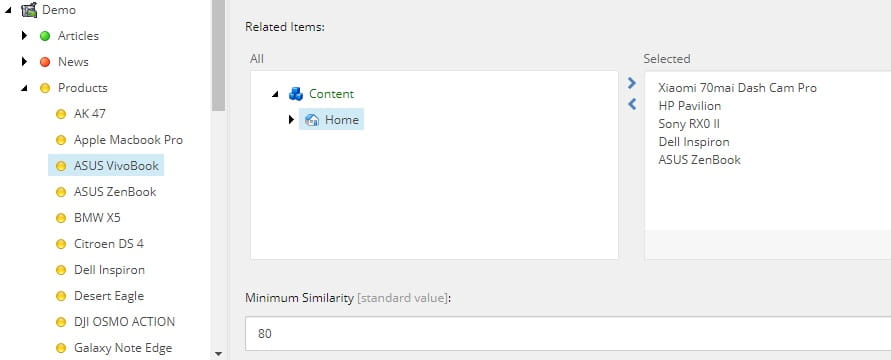Collapse the Demo tree node
891x360 pixels.
point(9,10)
